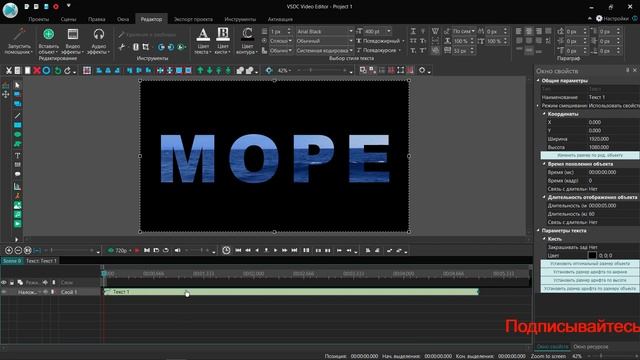The width and height of the screenshot is (640, 360).
Task: Click 'Установить размер шрифта по высоте' button
Action: (590, 280)
